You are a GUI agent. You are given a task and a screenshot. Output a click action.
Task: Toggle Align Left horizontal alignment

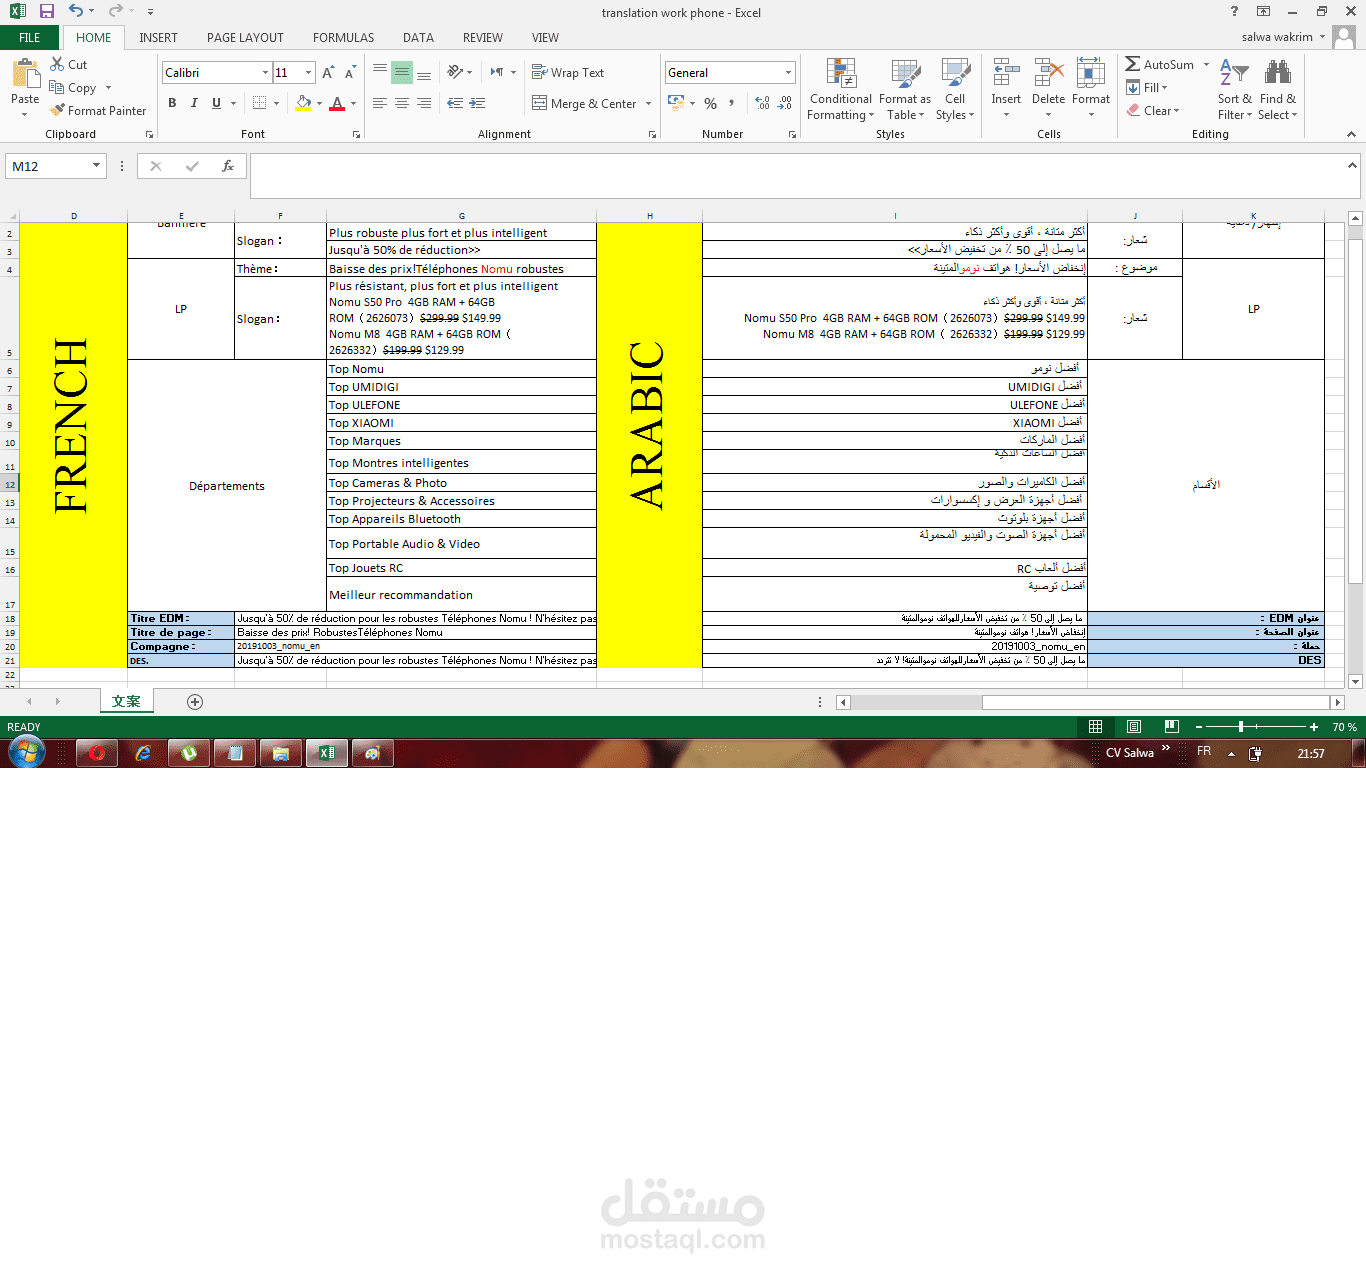tap(380, 103)
